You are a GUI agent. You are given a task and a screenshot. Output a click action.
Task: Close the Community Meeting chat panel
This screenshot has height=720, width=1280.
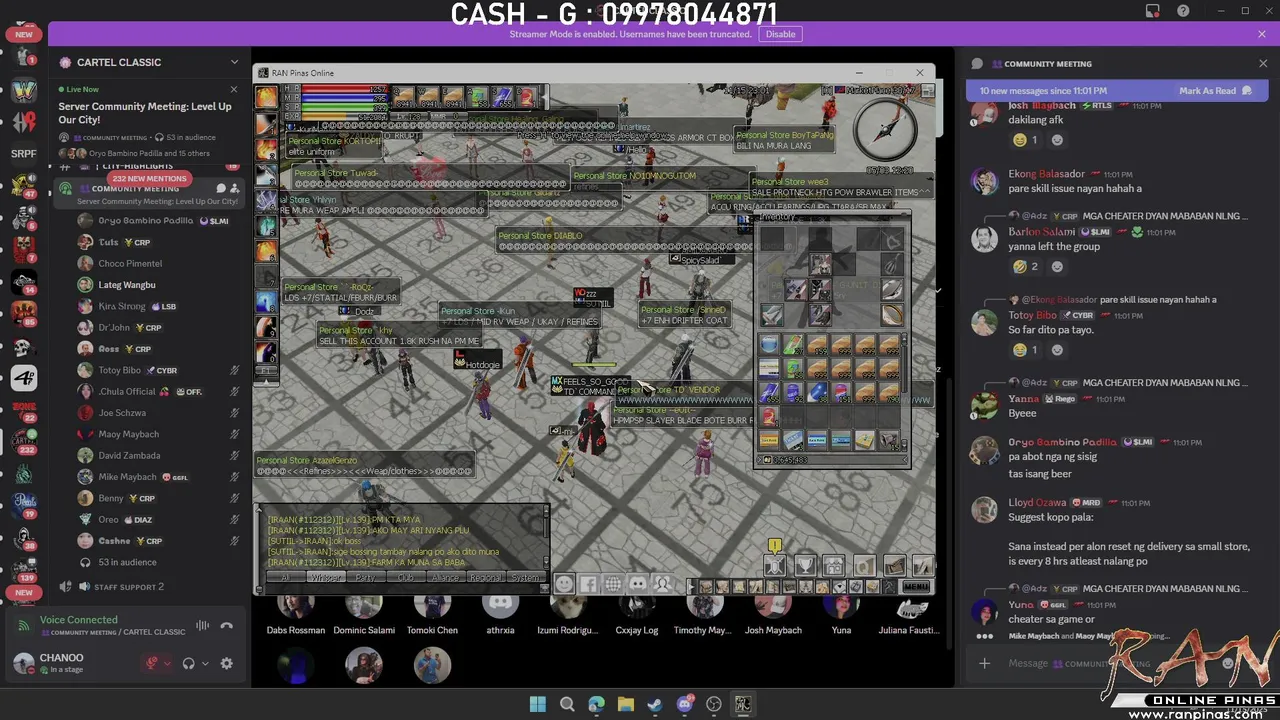pos(1262,63)
